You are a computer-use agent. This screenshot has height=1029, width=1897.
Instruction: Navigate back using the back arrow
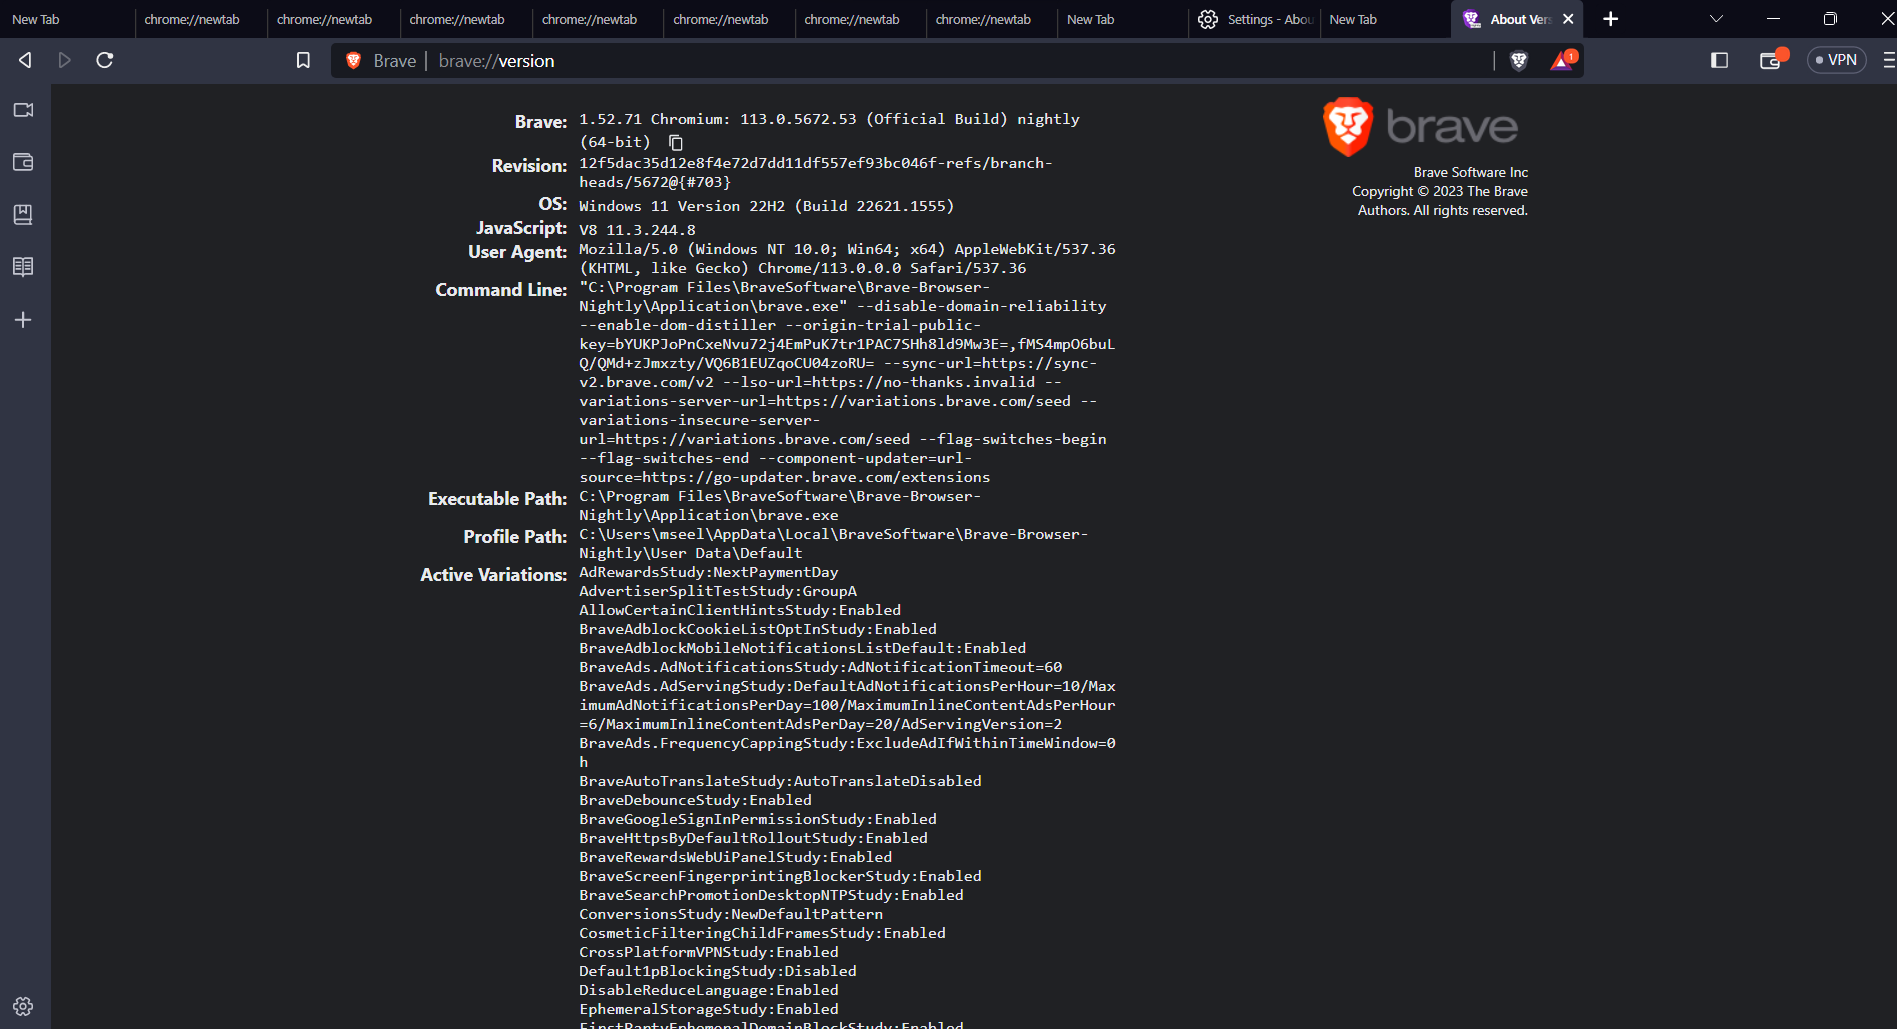tap(25, 60)
